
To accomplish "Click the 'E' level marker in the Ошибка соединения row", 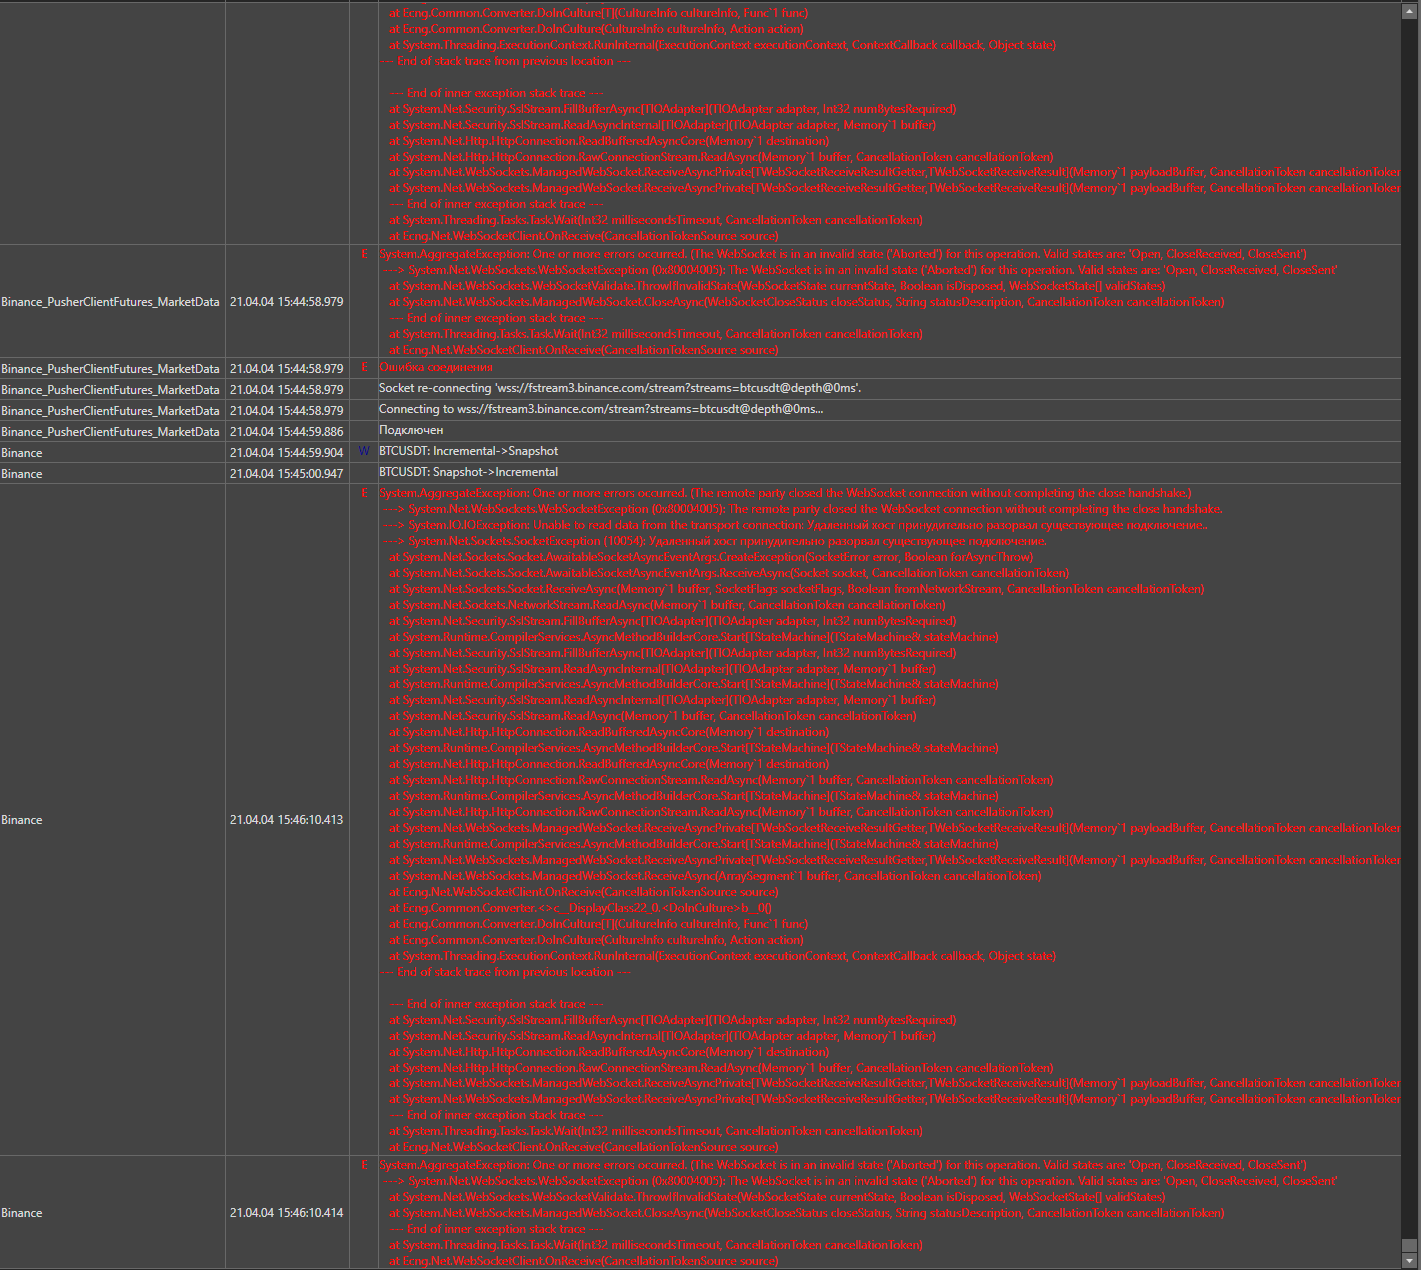I will pos(364,368).
